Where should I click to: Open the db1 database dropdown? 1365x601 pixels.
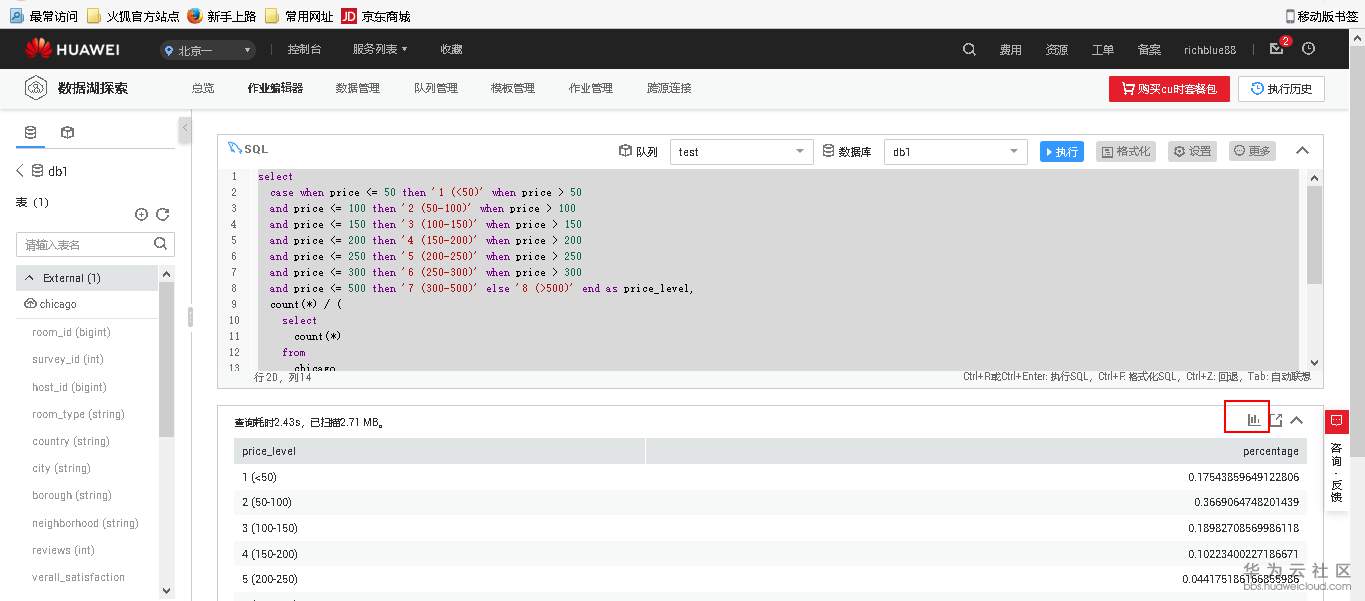click(953, 151)
